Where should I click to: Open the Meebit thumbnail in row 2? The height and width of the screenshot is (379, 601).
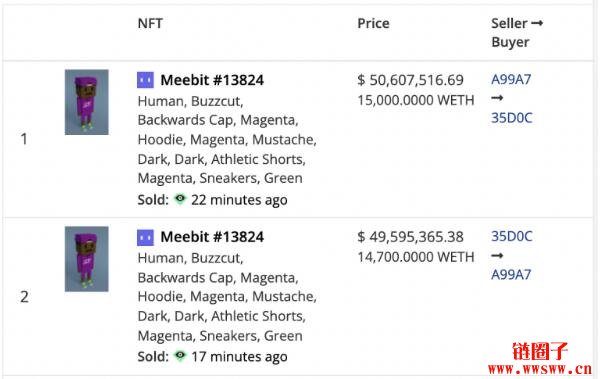tap(87, 259)
